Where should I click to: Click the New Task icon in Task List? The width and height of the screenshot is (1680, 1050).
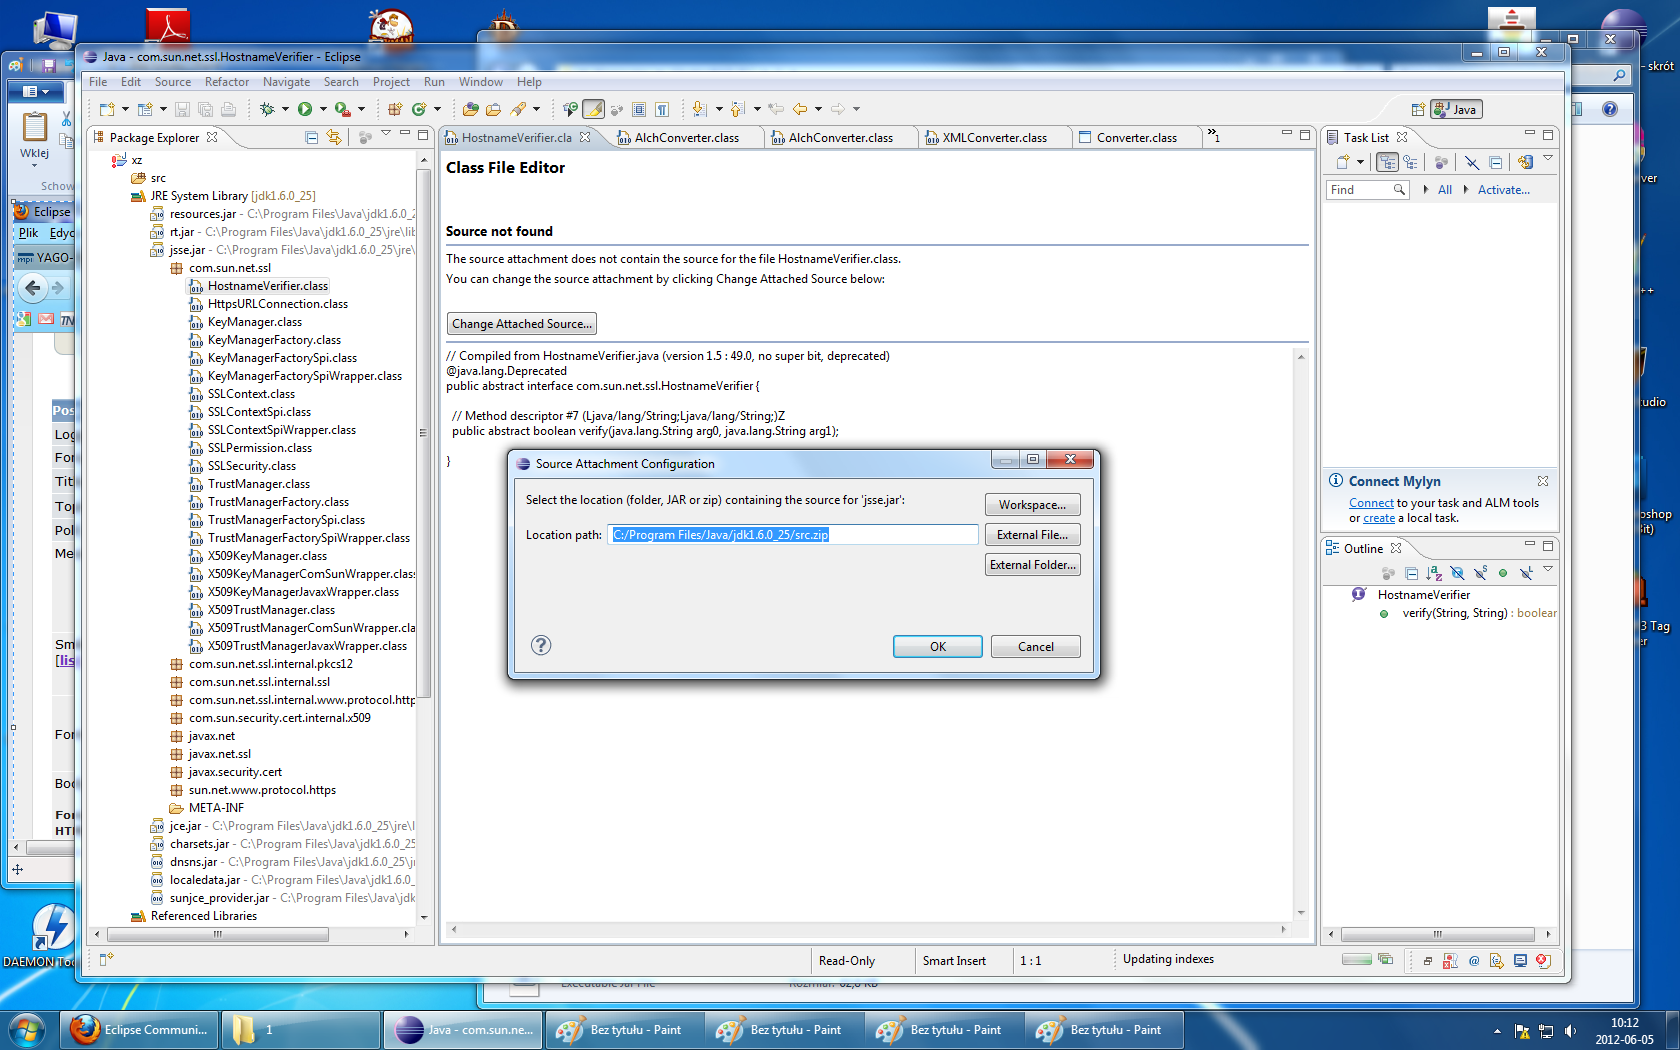pyautogui.click(x=1343, y=162)
